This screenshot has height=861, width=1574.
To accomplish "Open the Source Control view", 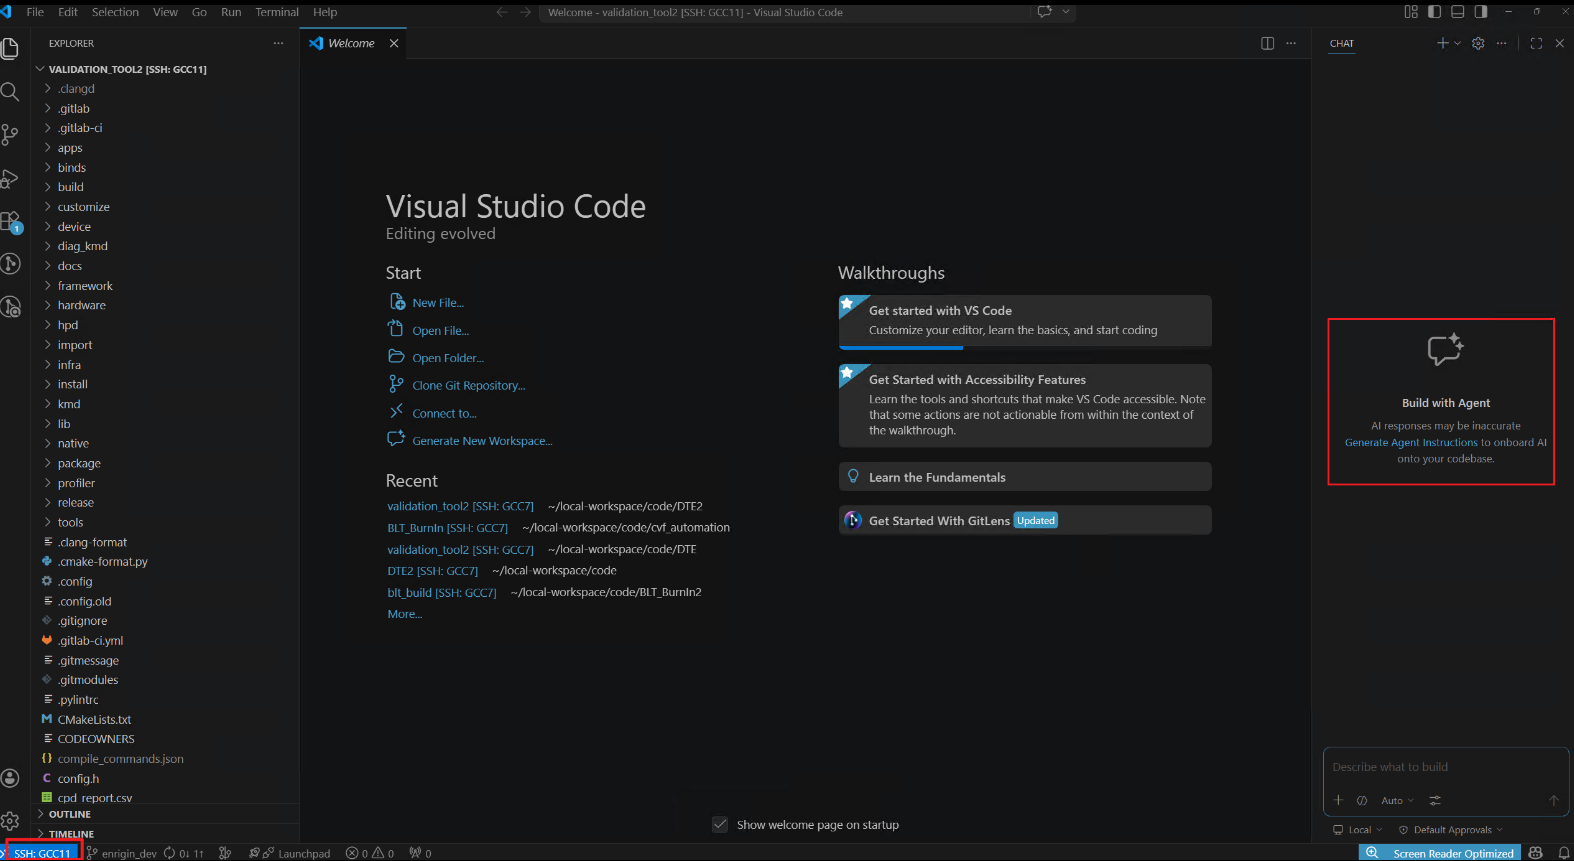I will point(10,135).
